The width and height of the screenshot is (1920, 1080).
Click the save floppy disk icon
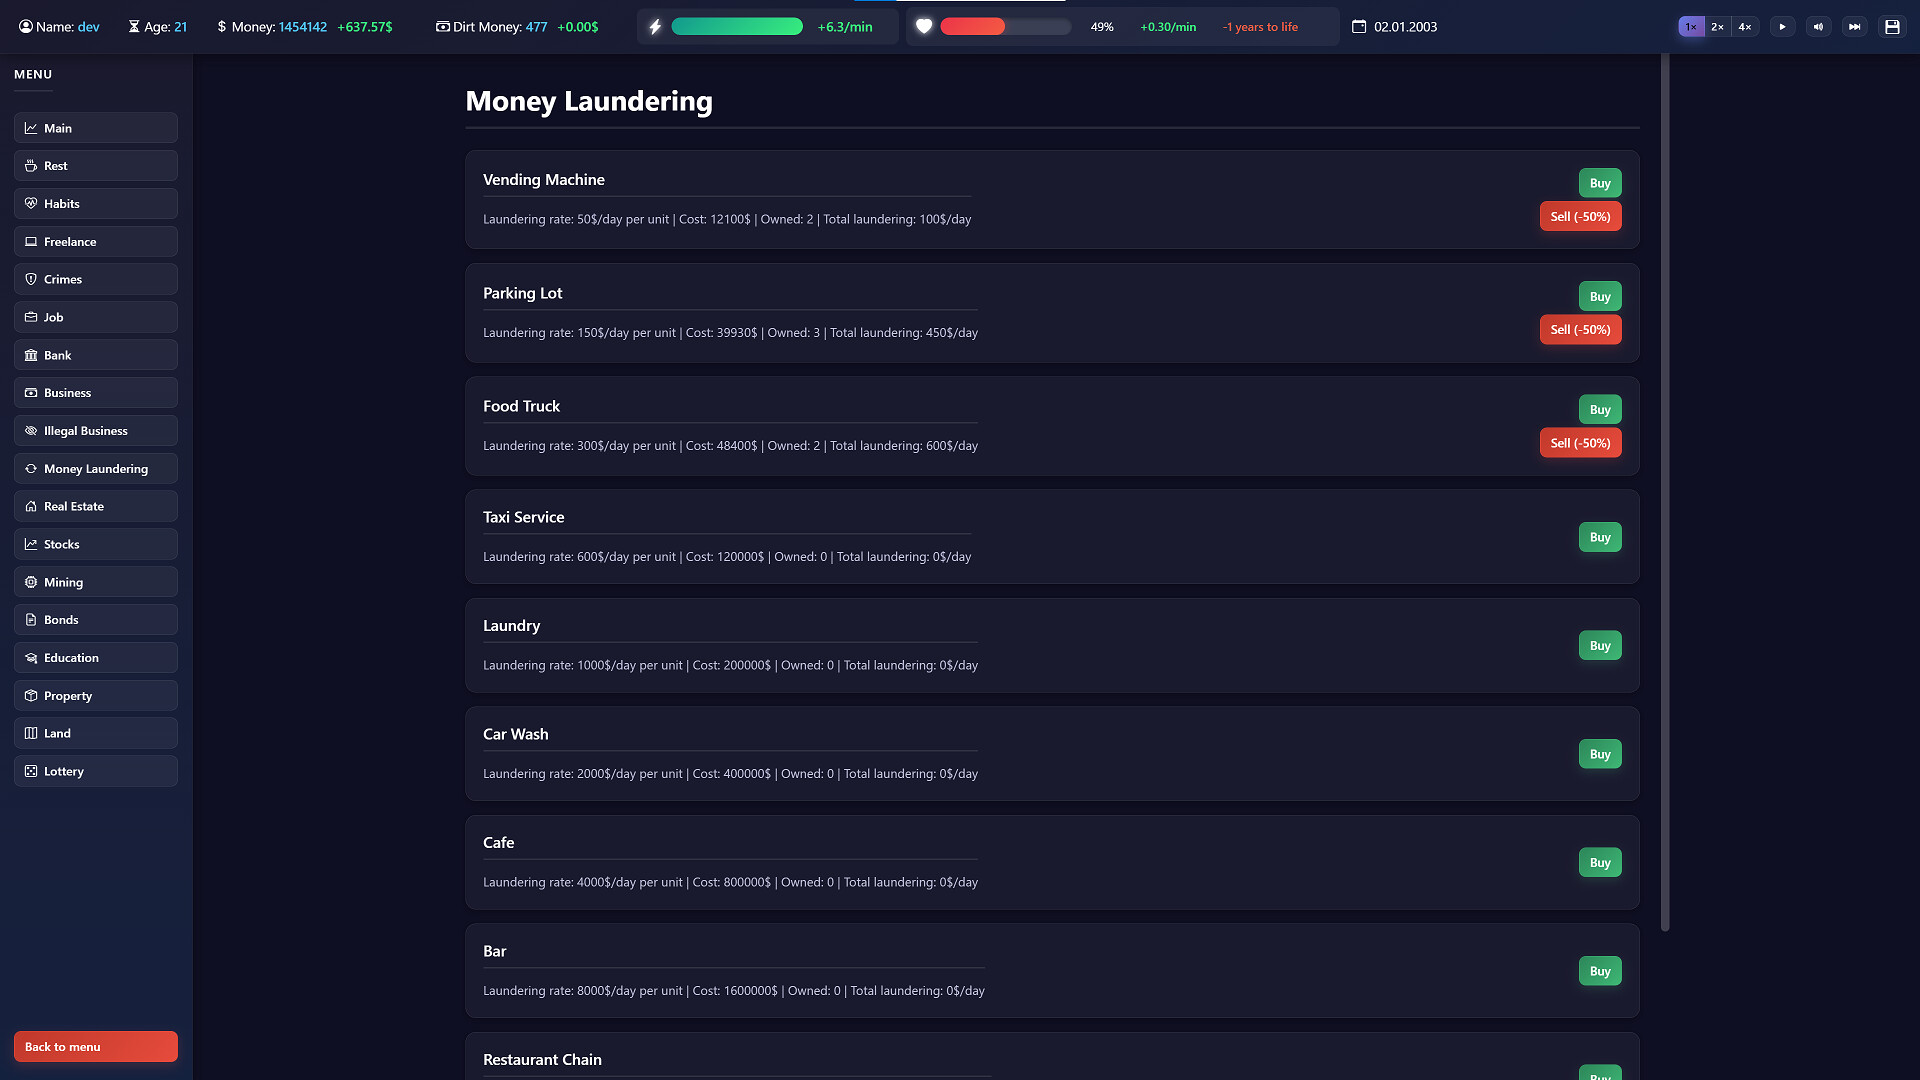(1892, 26)
